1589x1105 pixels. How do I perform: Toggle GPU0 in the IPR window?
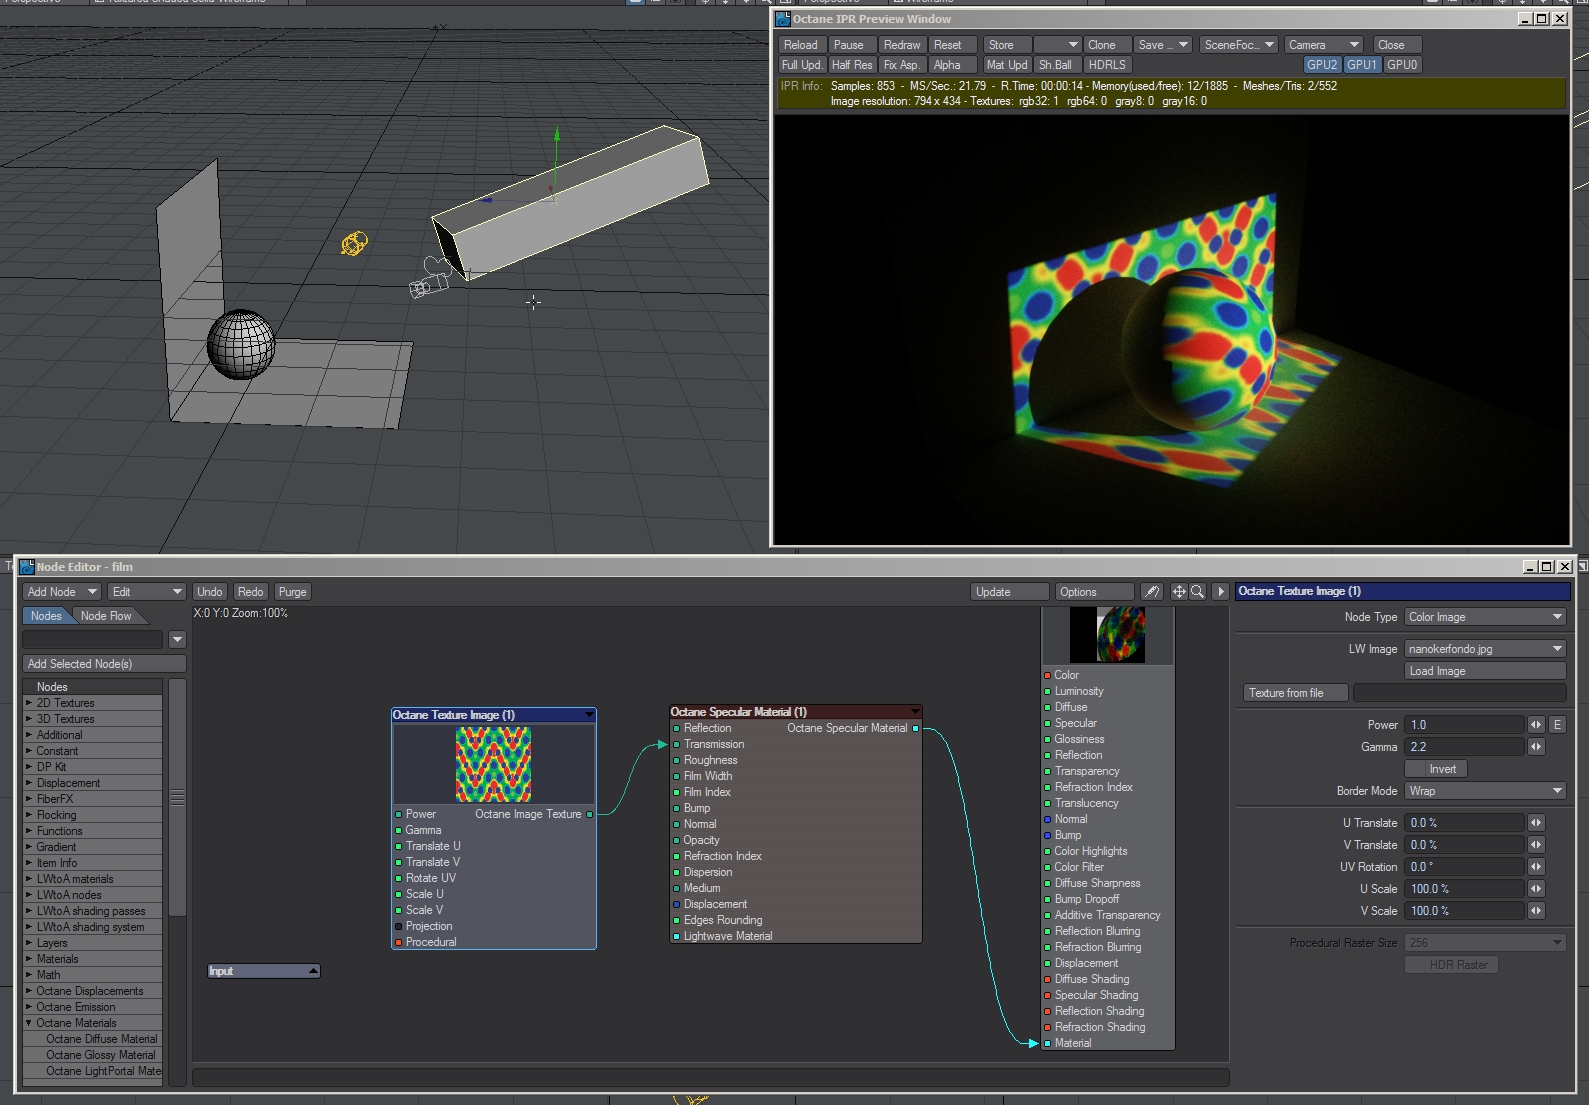point(1401,65)
